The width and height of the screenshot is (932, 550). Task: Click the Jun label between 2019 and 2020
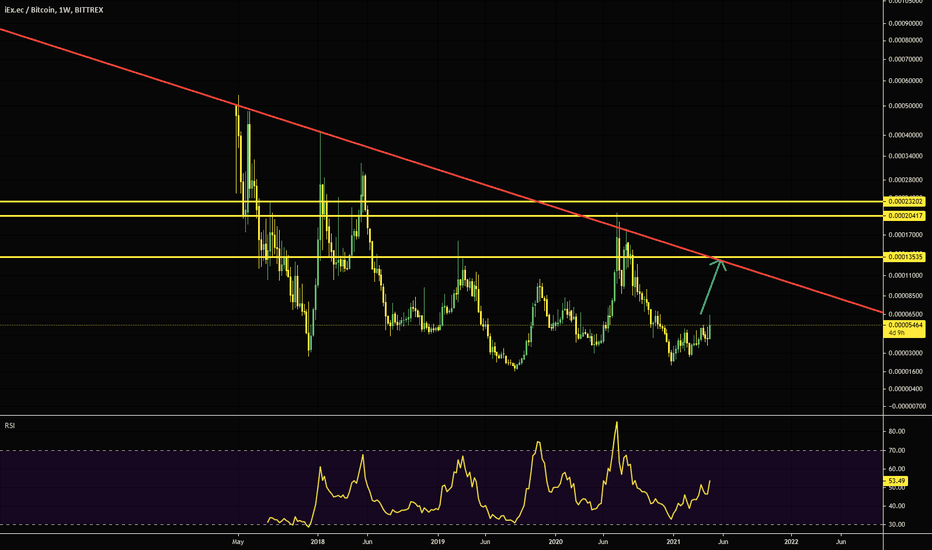click(485, 542)
